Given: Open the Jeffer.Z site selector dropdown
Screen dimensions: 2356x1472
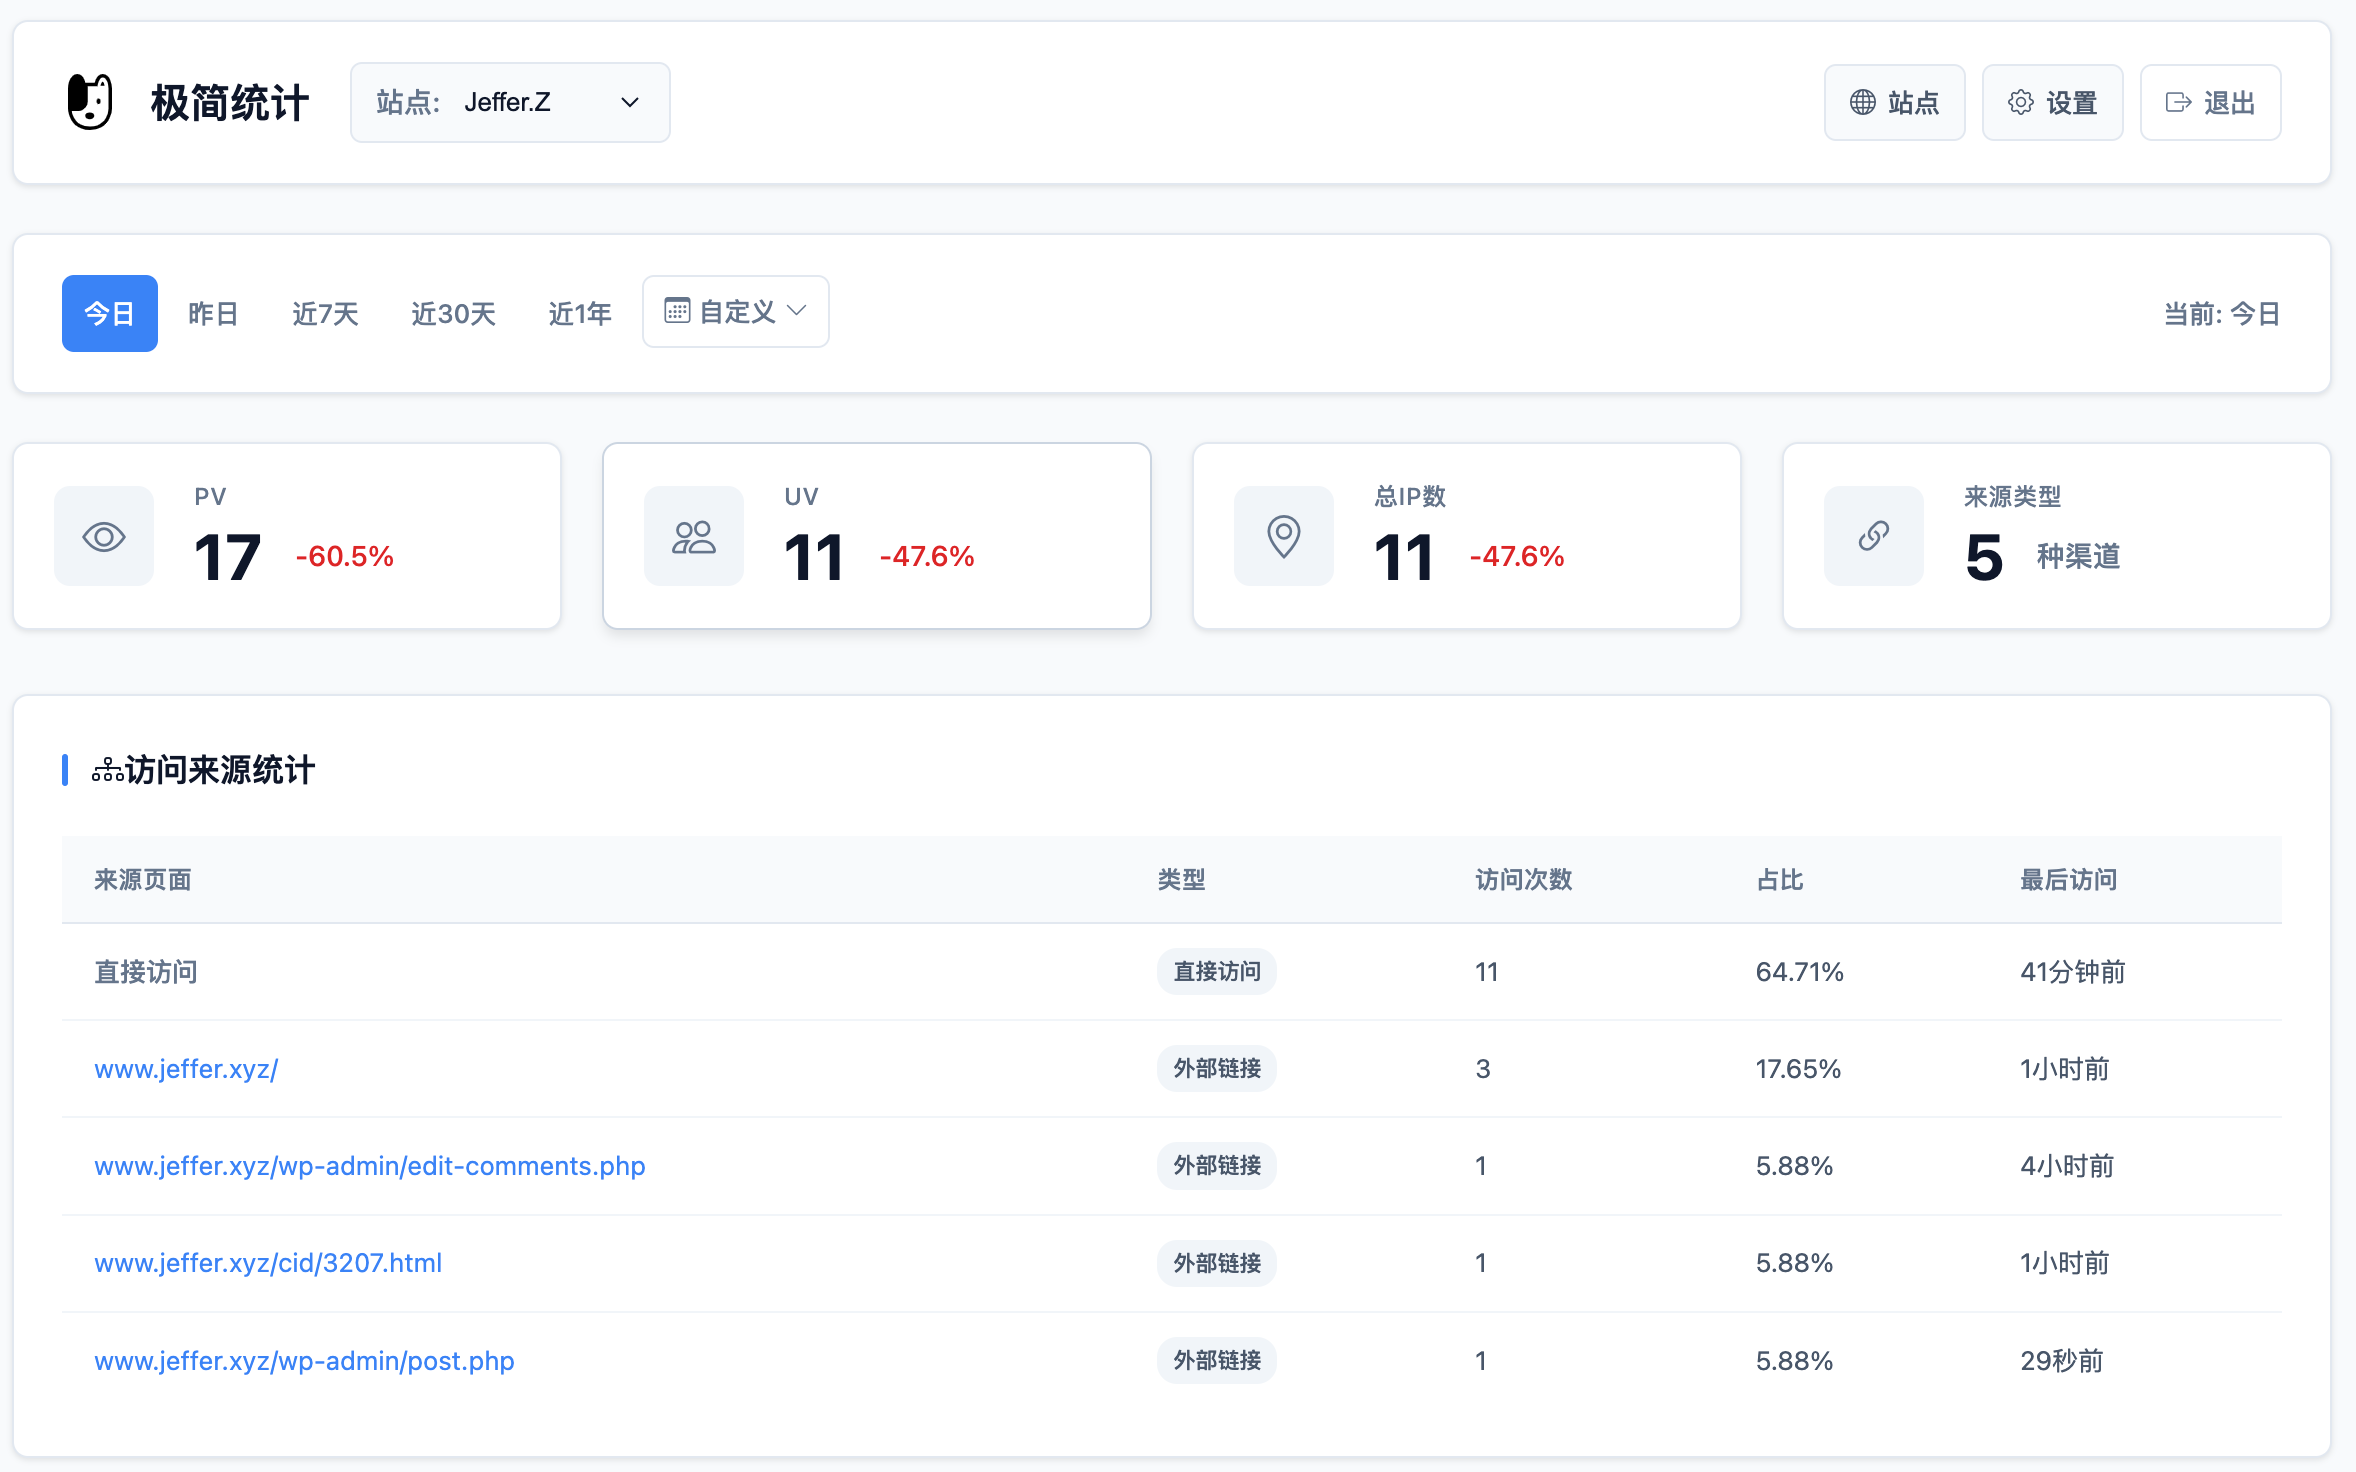Looking at the screenshot, I should pos(510,101).
